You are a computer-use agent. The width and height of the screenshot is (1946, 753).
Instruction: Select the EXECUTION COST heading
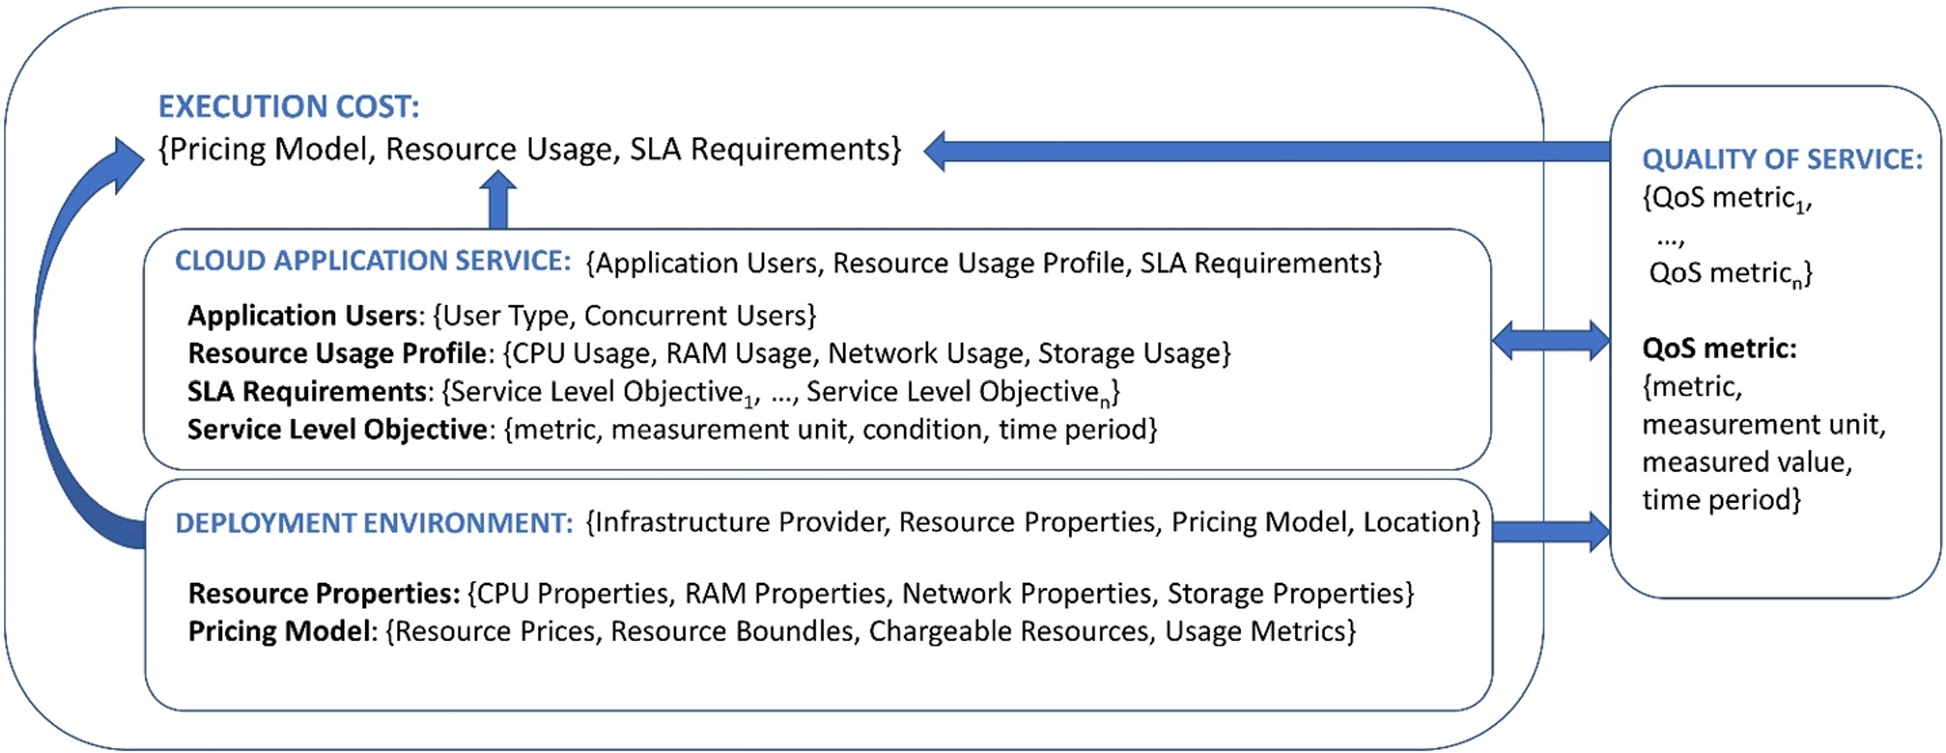289,107
